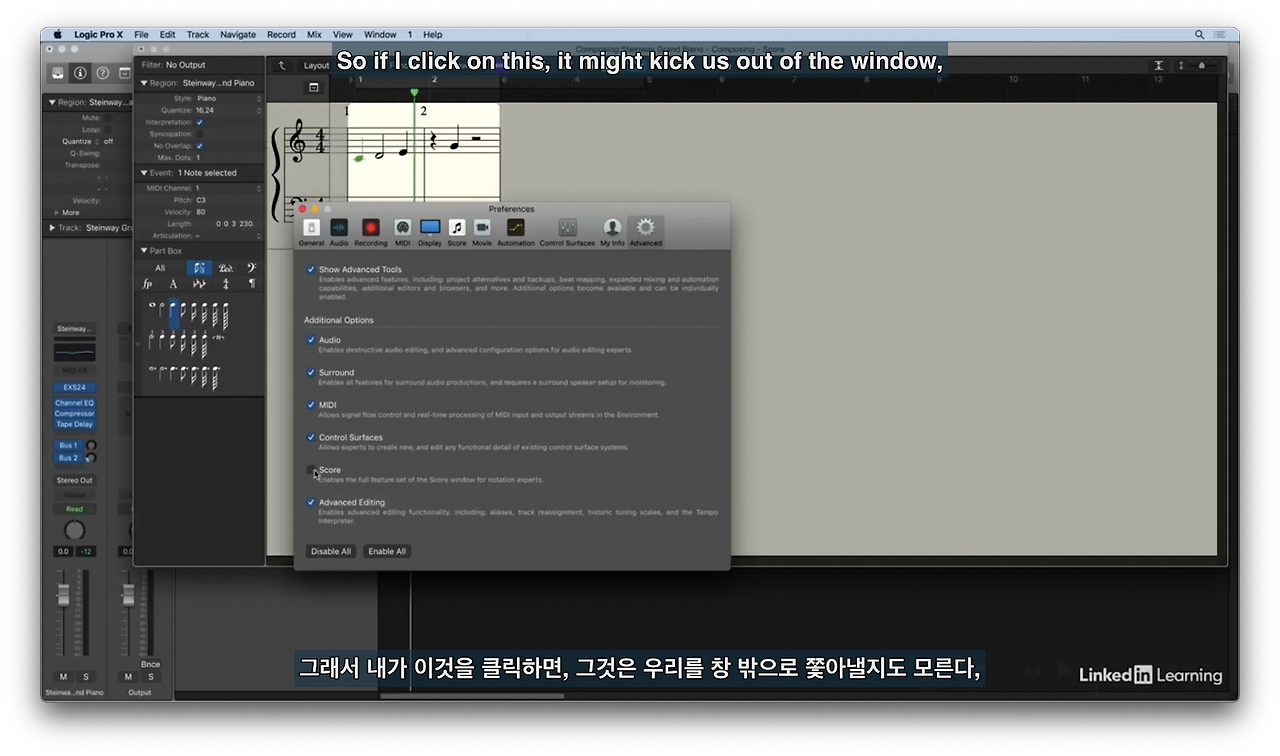
Task: Open the Apple menu
Action: [x=58, y=34]
